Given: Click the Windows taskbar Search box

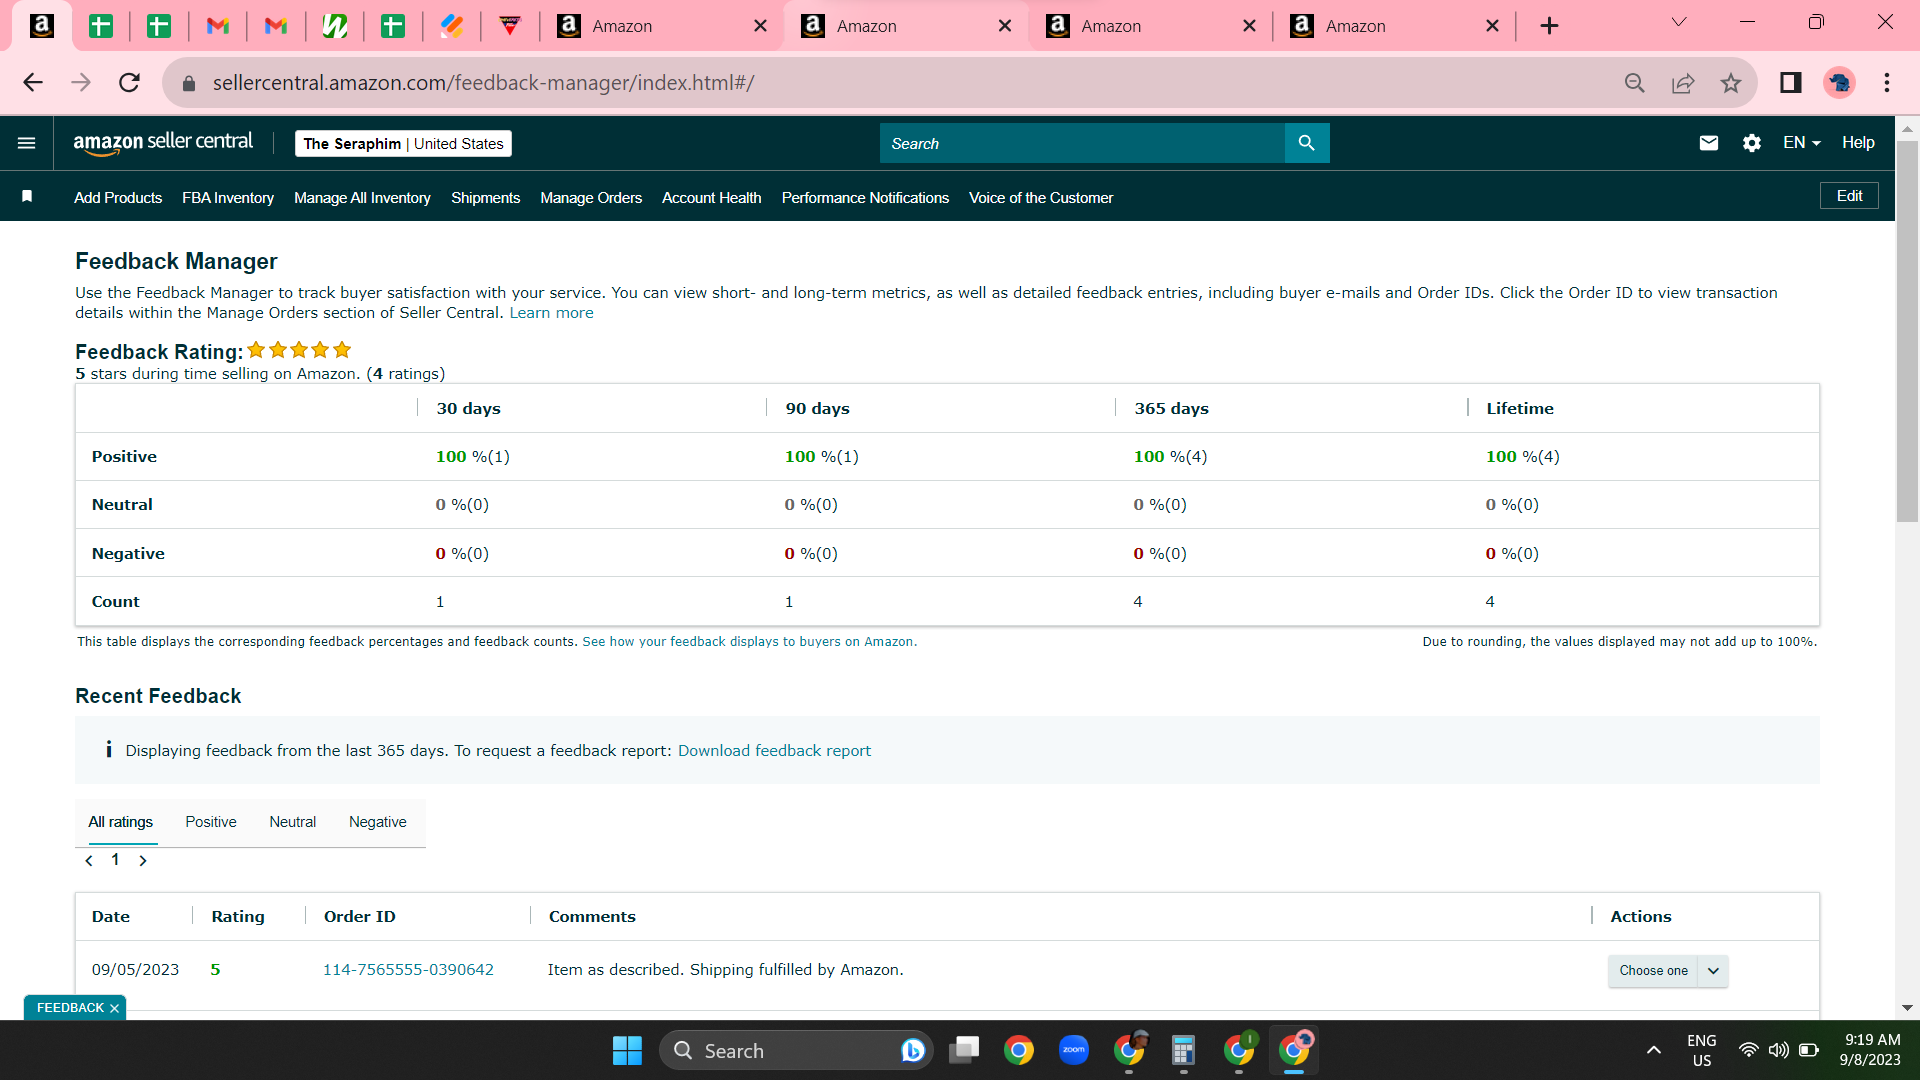Looking at the screenshot, I should (796, 1050).
